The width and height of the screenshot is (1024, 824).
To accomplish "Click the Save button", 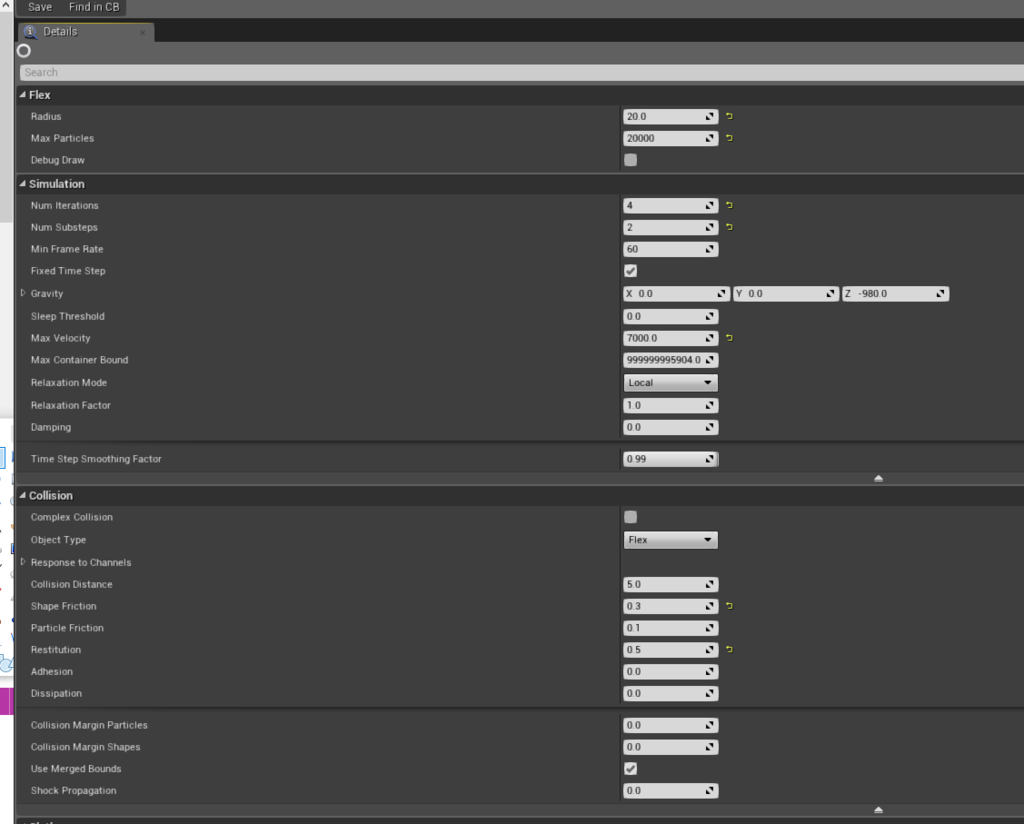I will click(40, 7).
